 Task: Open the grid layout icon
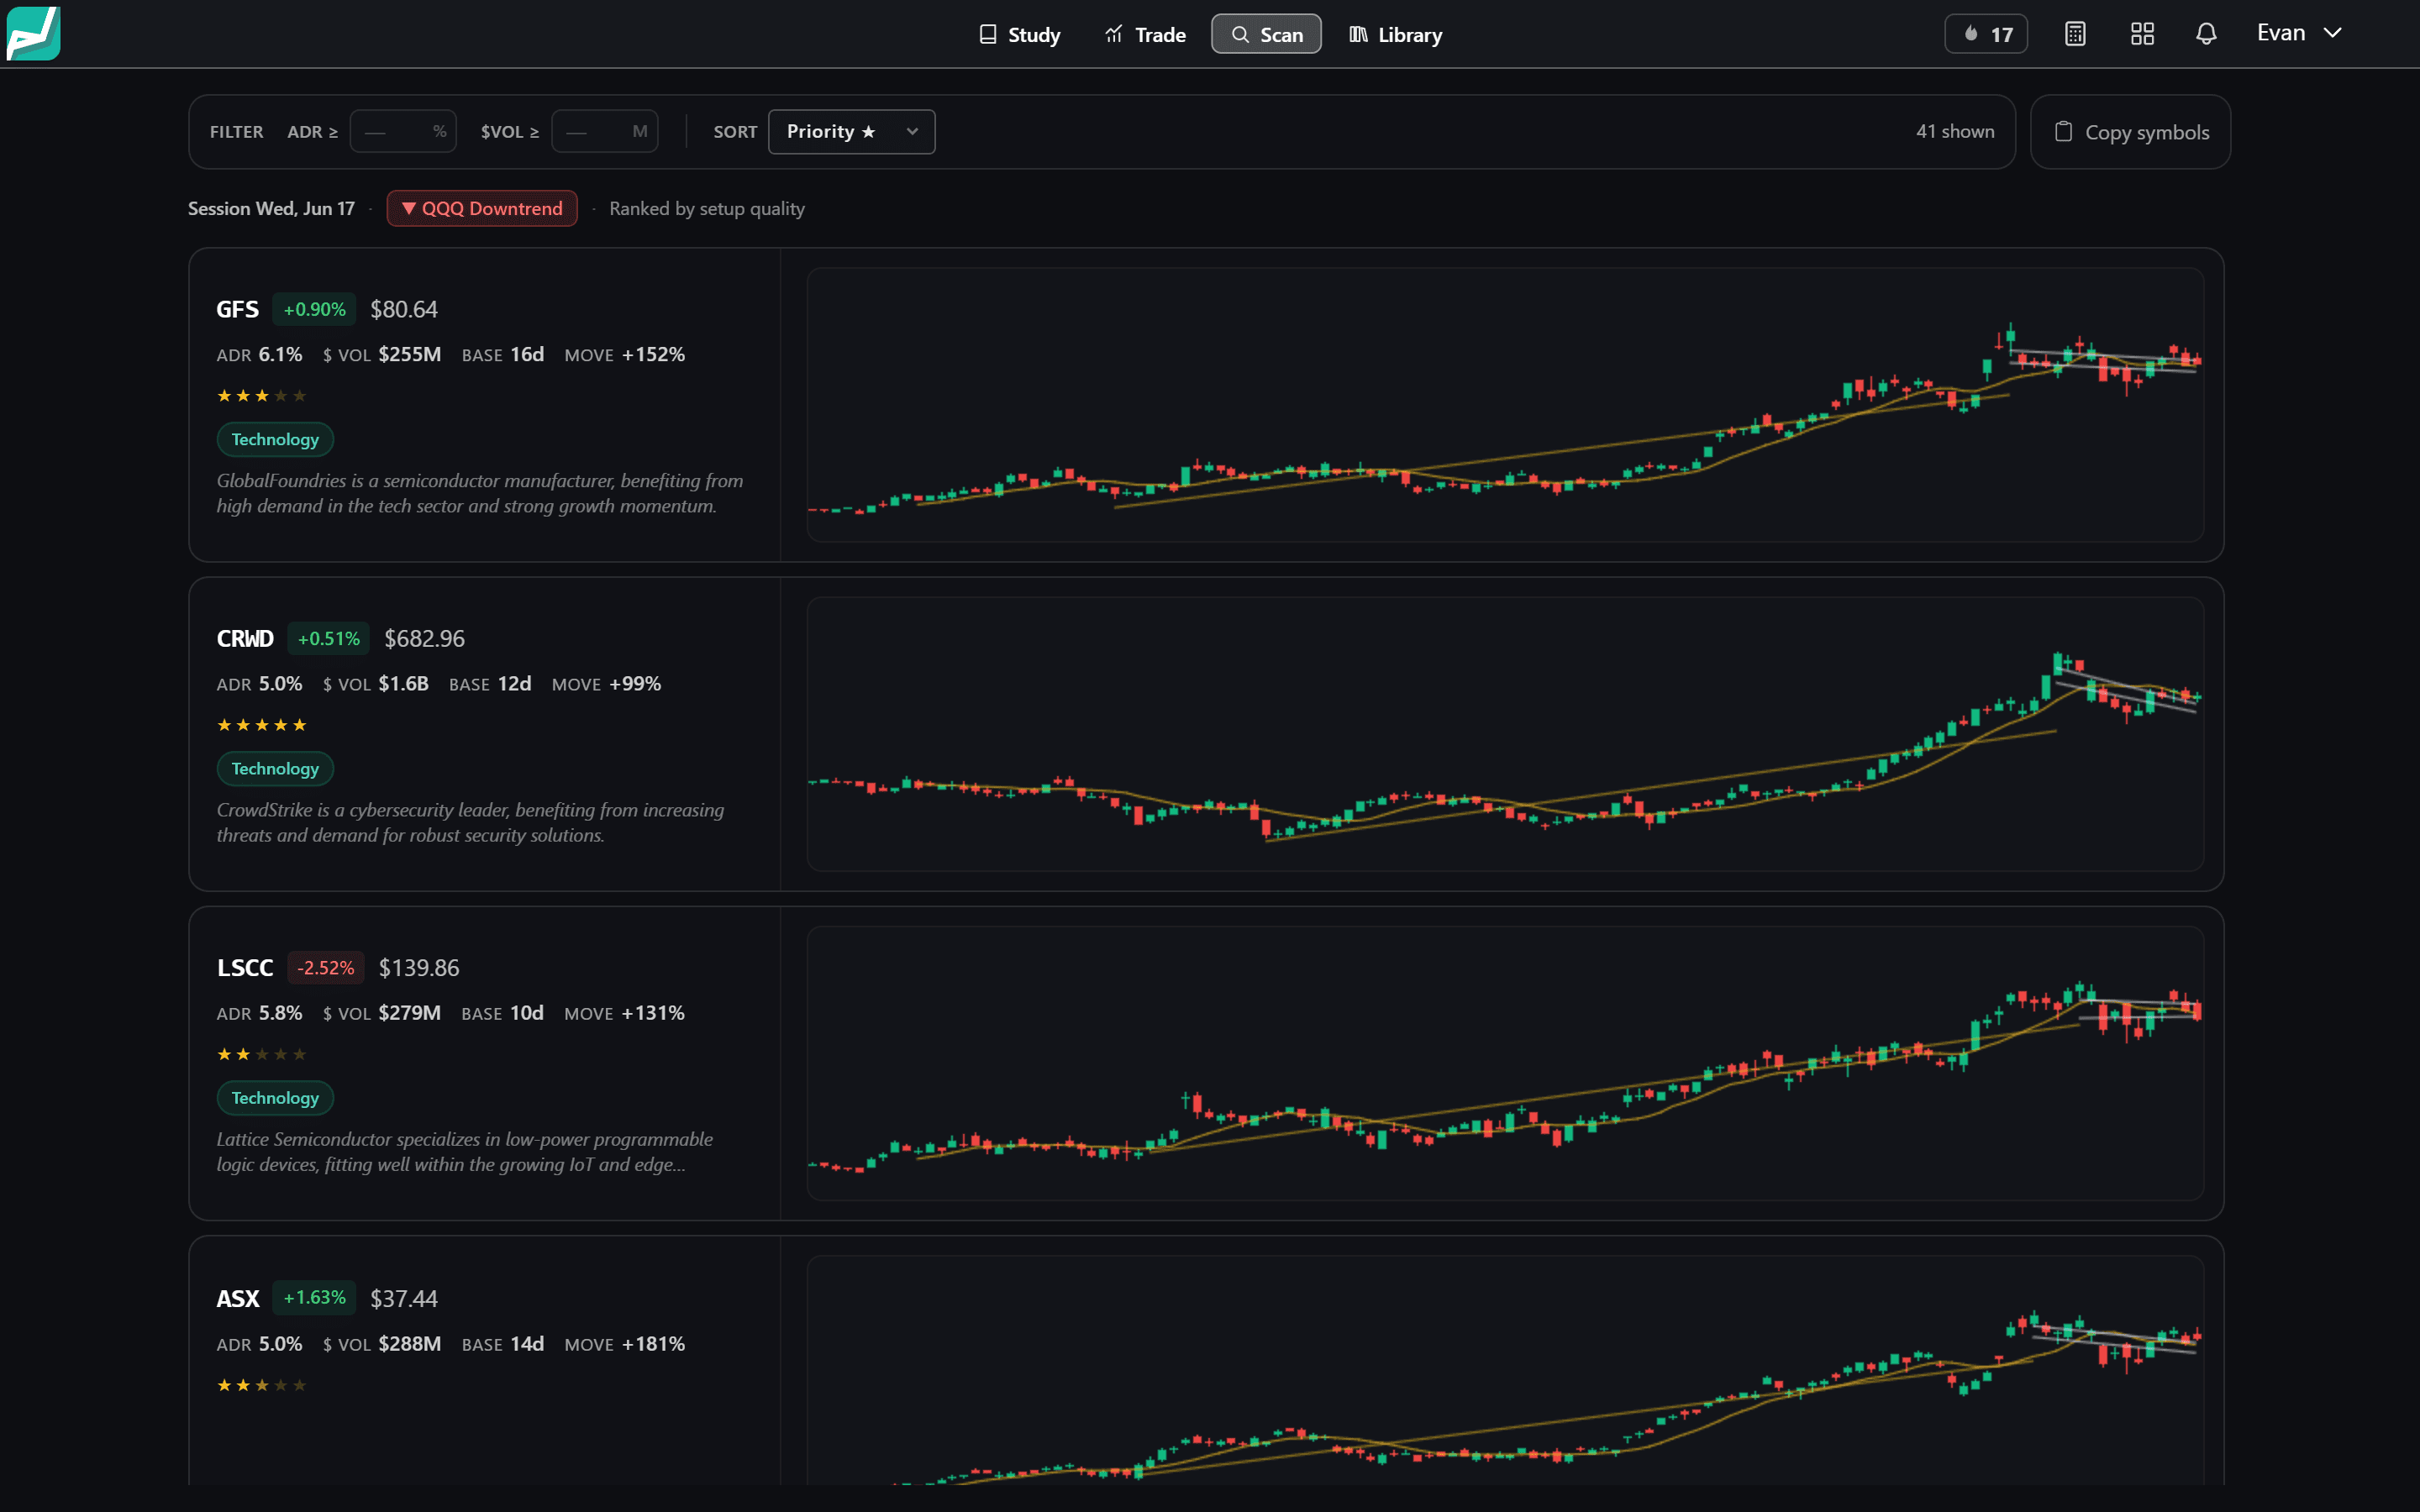[x=2142, y=34]
